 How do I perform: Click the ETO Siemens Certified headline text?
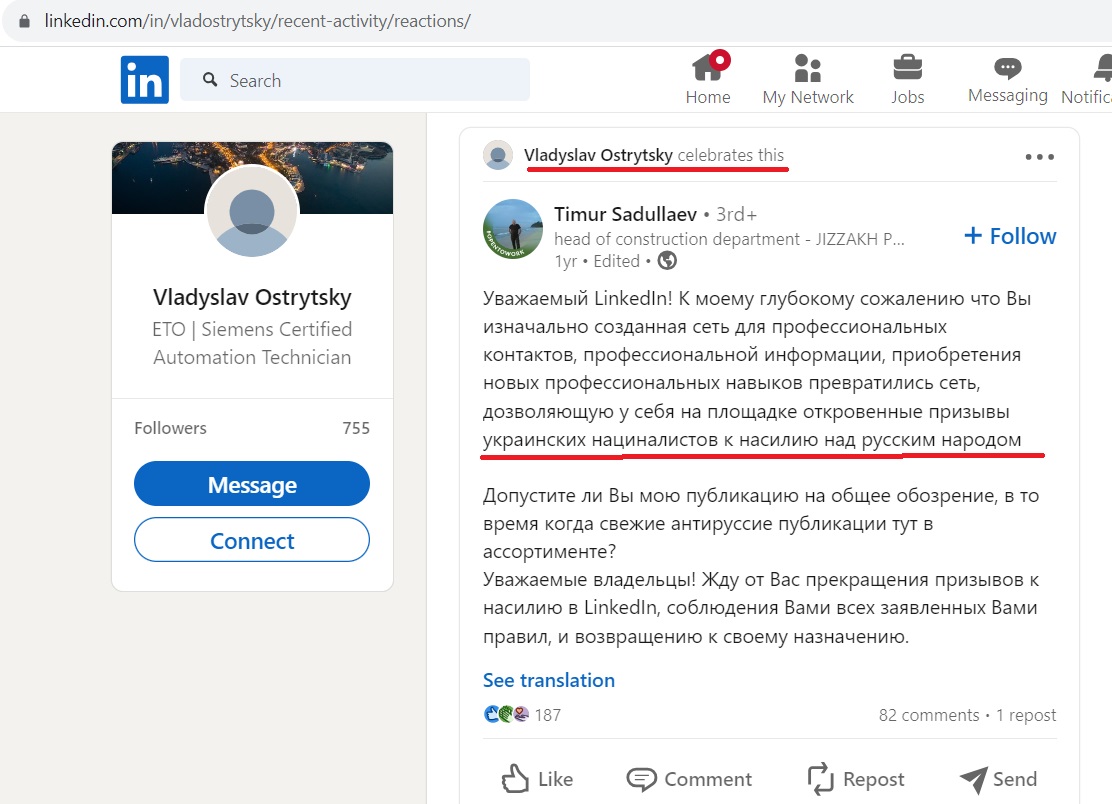[x=252, y=343]
